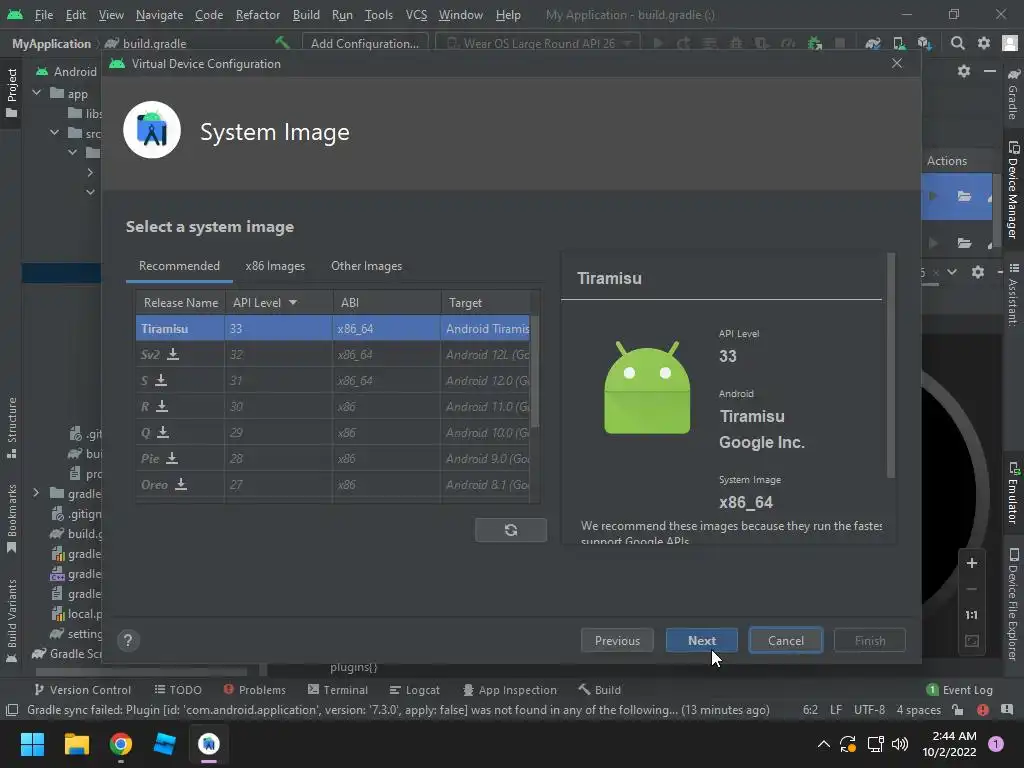Open Chrome from the taskbar

[121, 744]
